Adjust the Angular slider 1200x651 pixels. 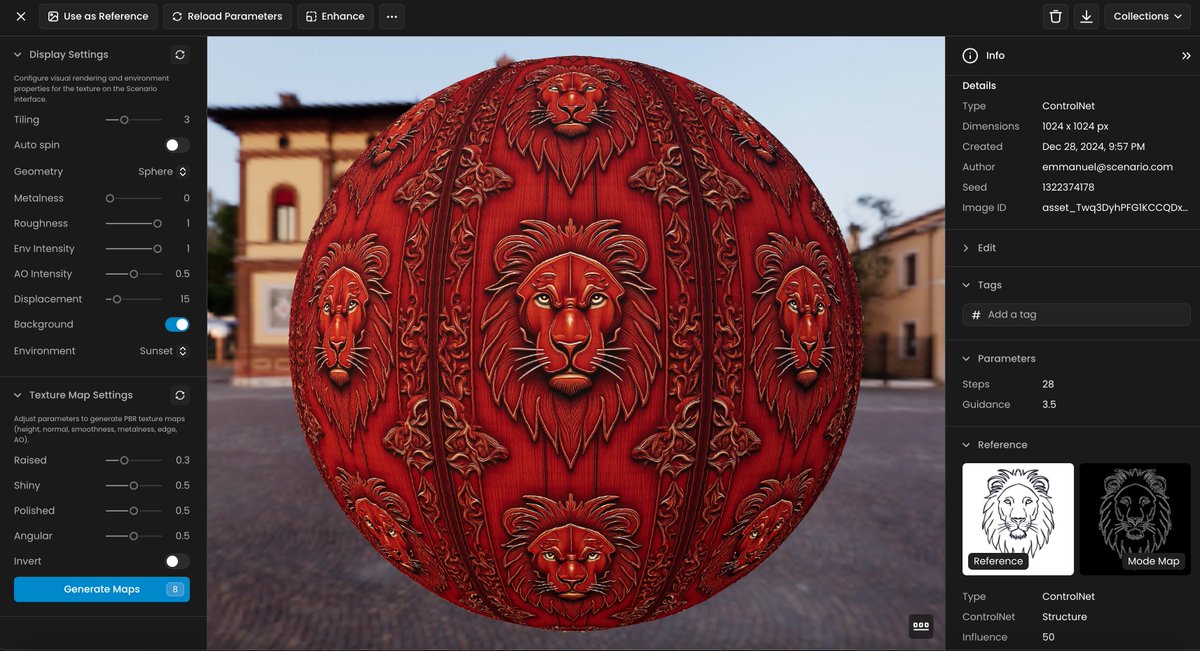[134, 536]
